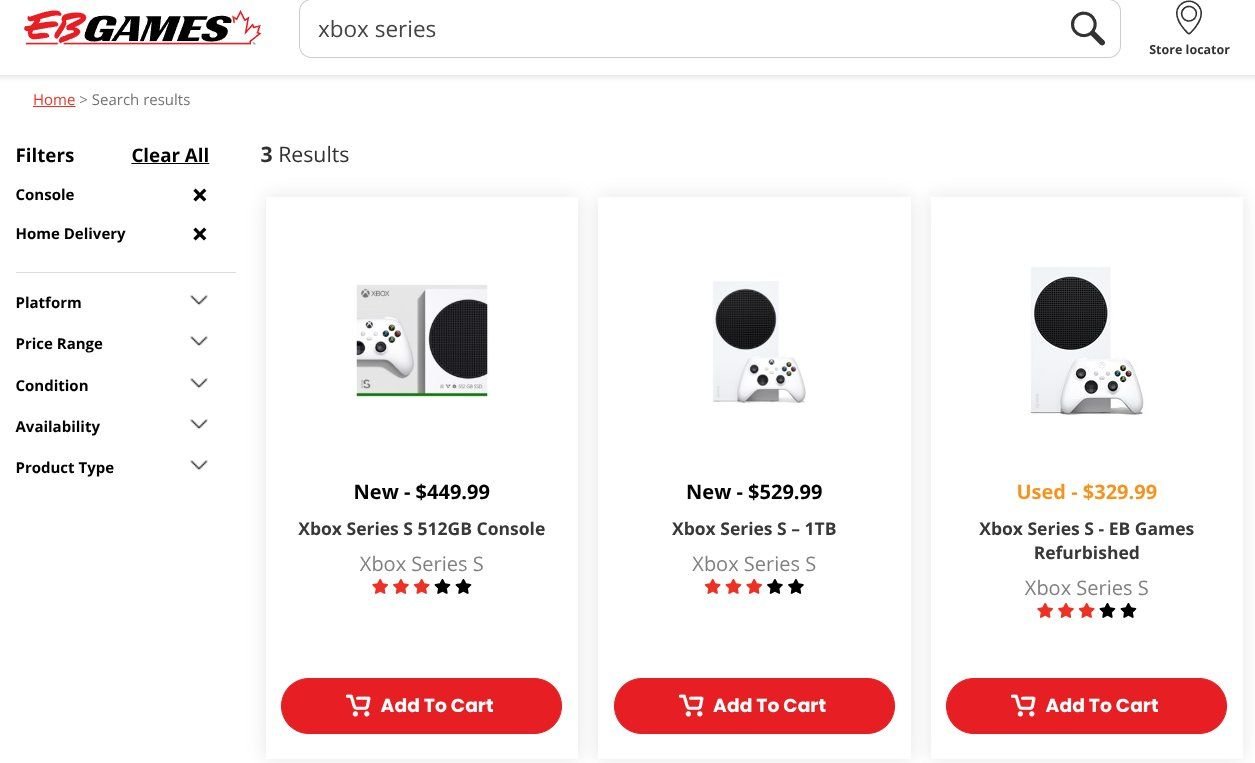Click the star rating of Xbox Series S – 1TB
The width and height of the screenshot is (1255, 763).
click(x=754, y=587)
